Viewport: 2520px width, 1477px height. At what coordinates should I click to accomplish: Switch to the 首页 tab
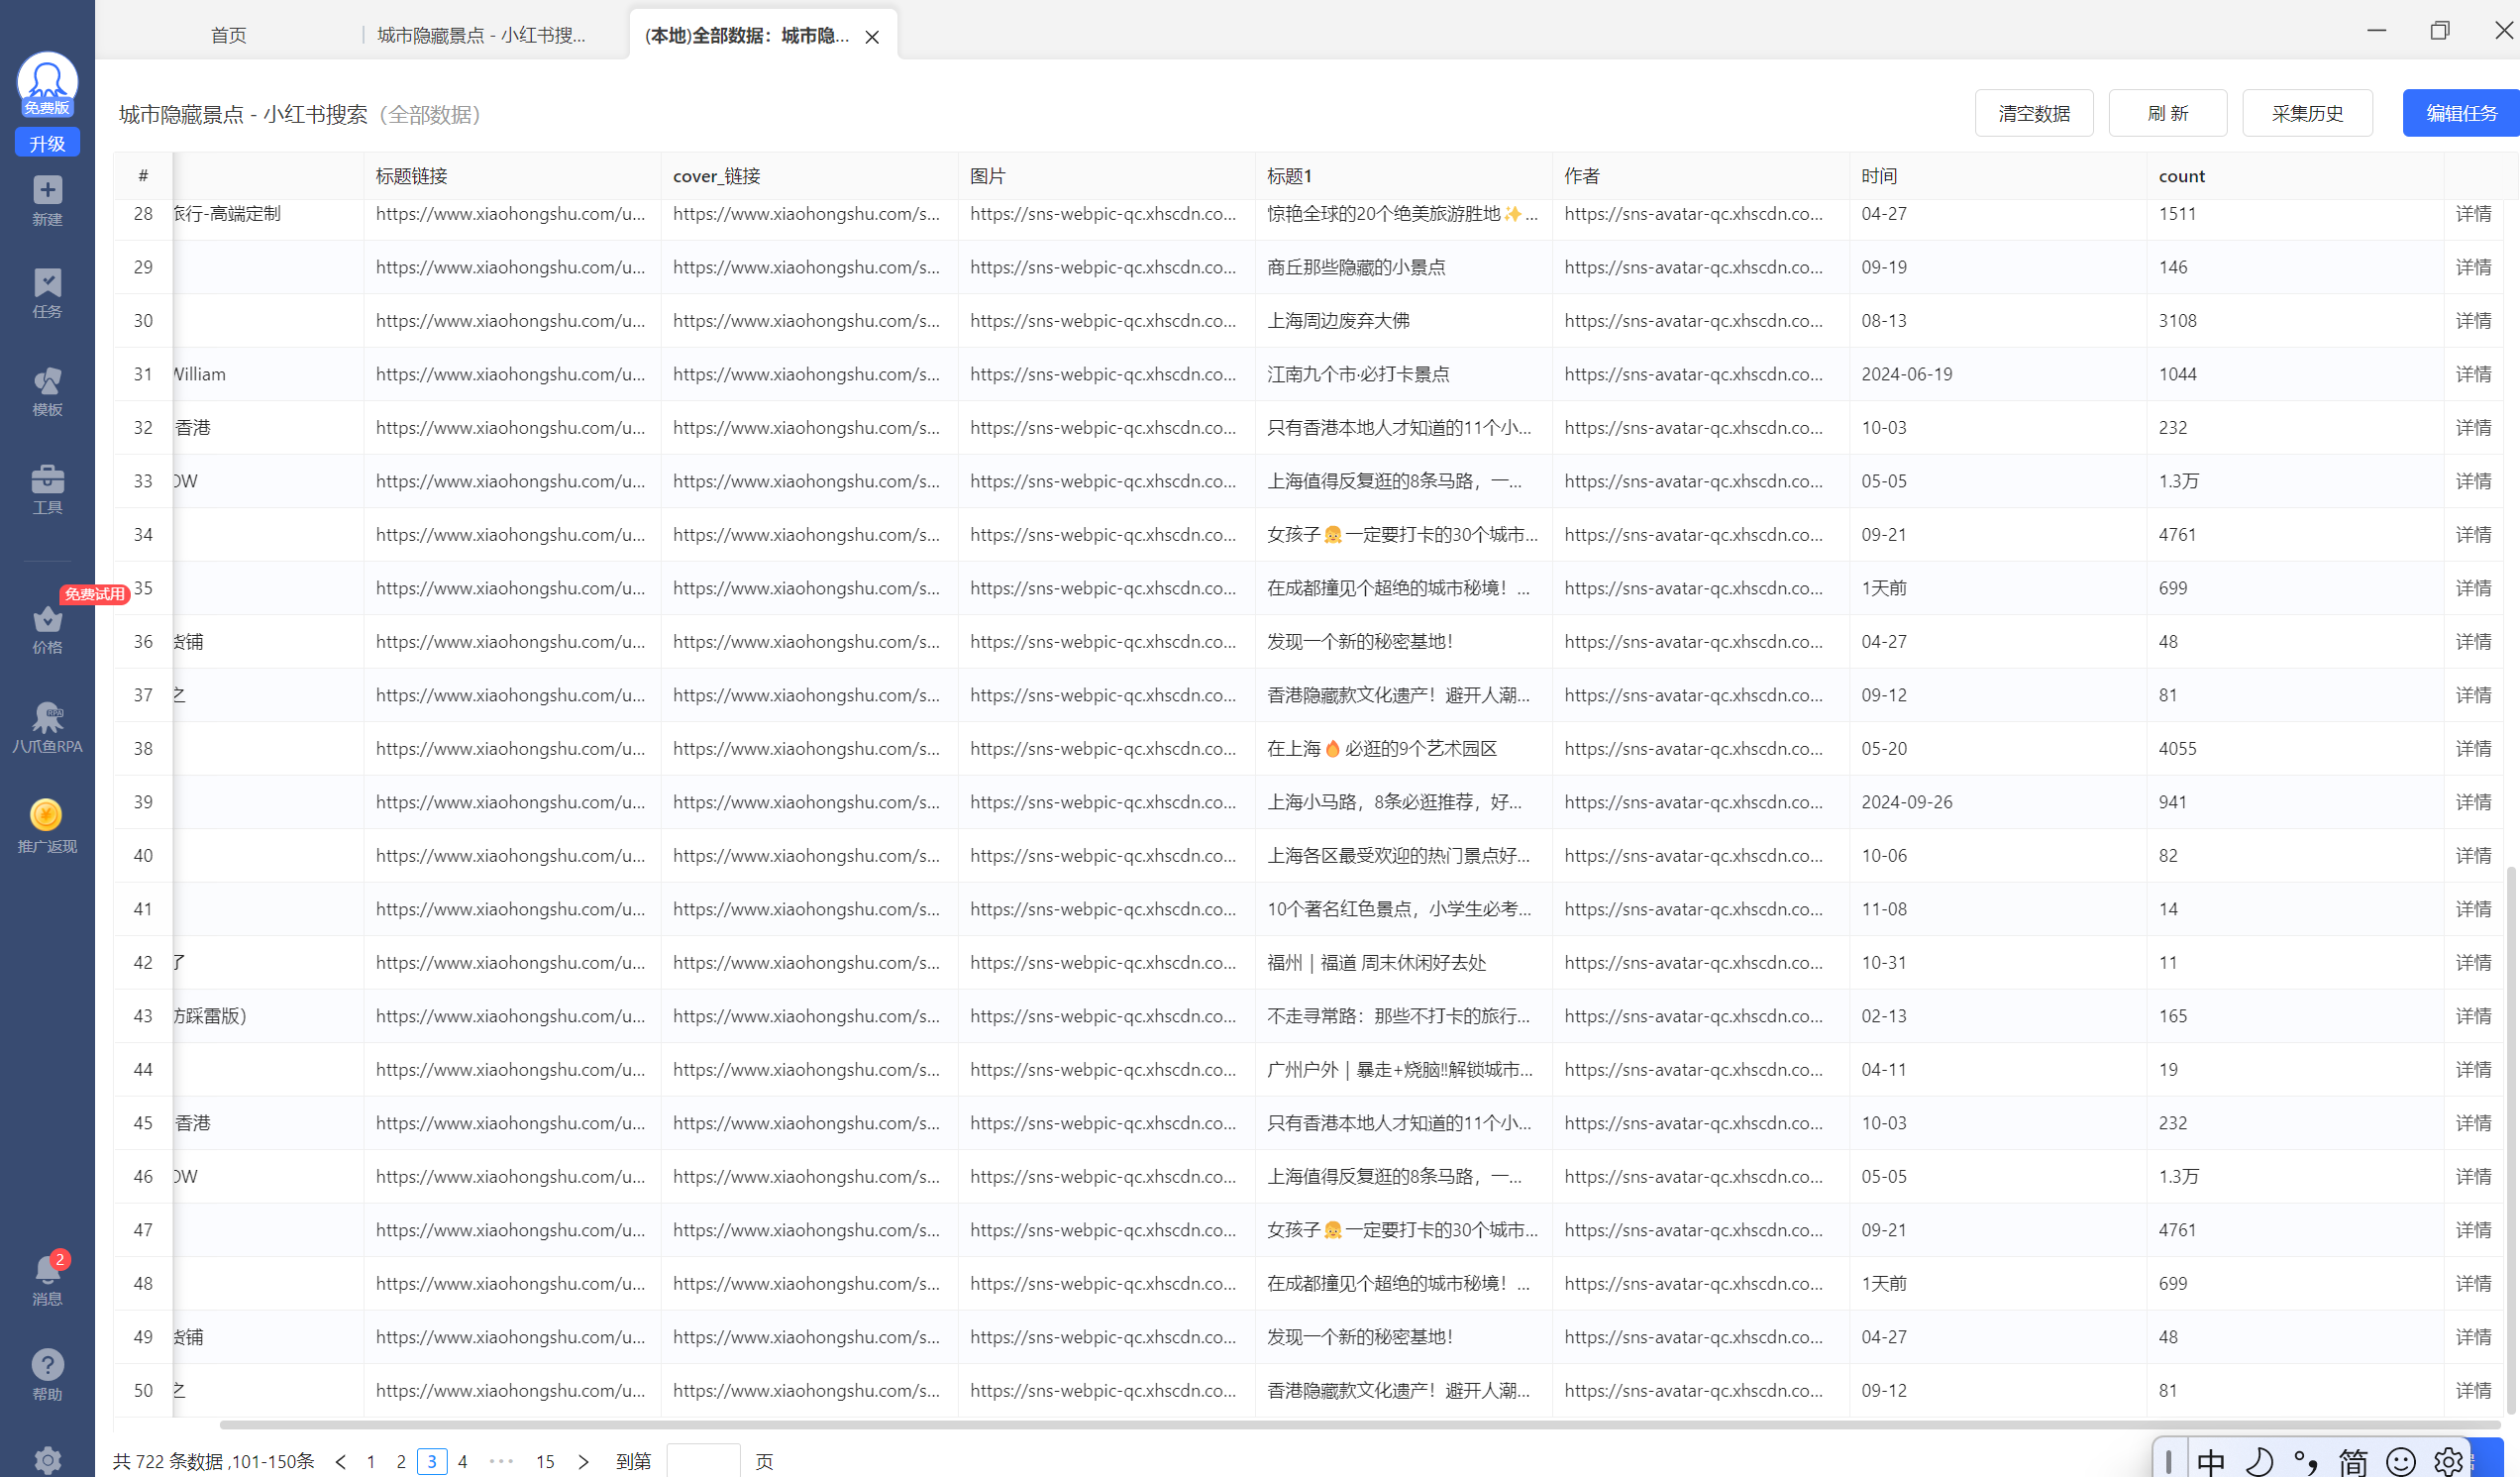tap(229, 36)
